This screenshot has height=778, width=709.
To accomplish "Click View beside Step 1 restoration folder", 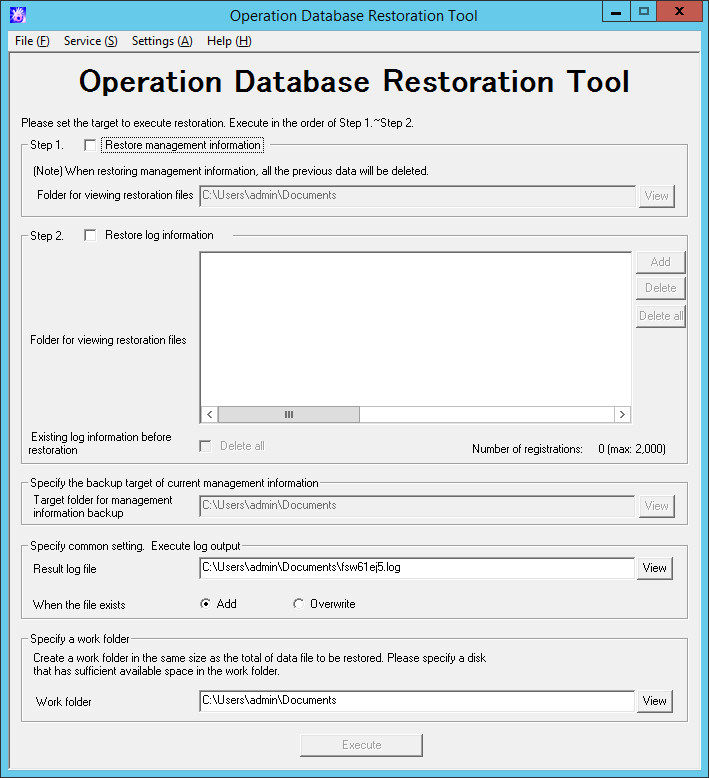I will [656, 196].
